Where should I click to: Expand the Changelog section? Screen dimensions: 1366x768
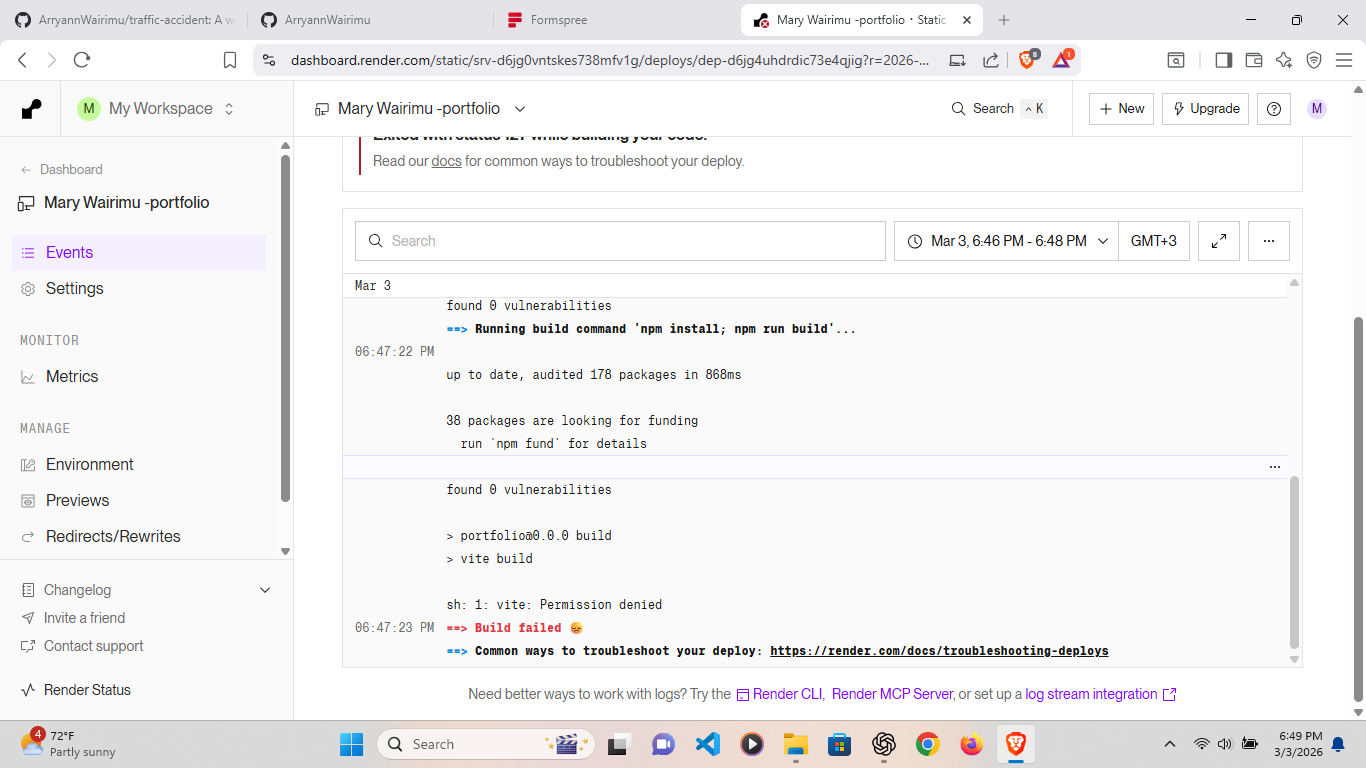point(146,590)
